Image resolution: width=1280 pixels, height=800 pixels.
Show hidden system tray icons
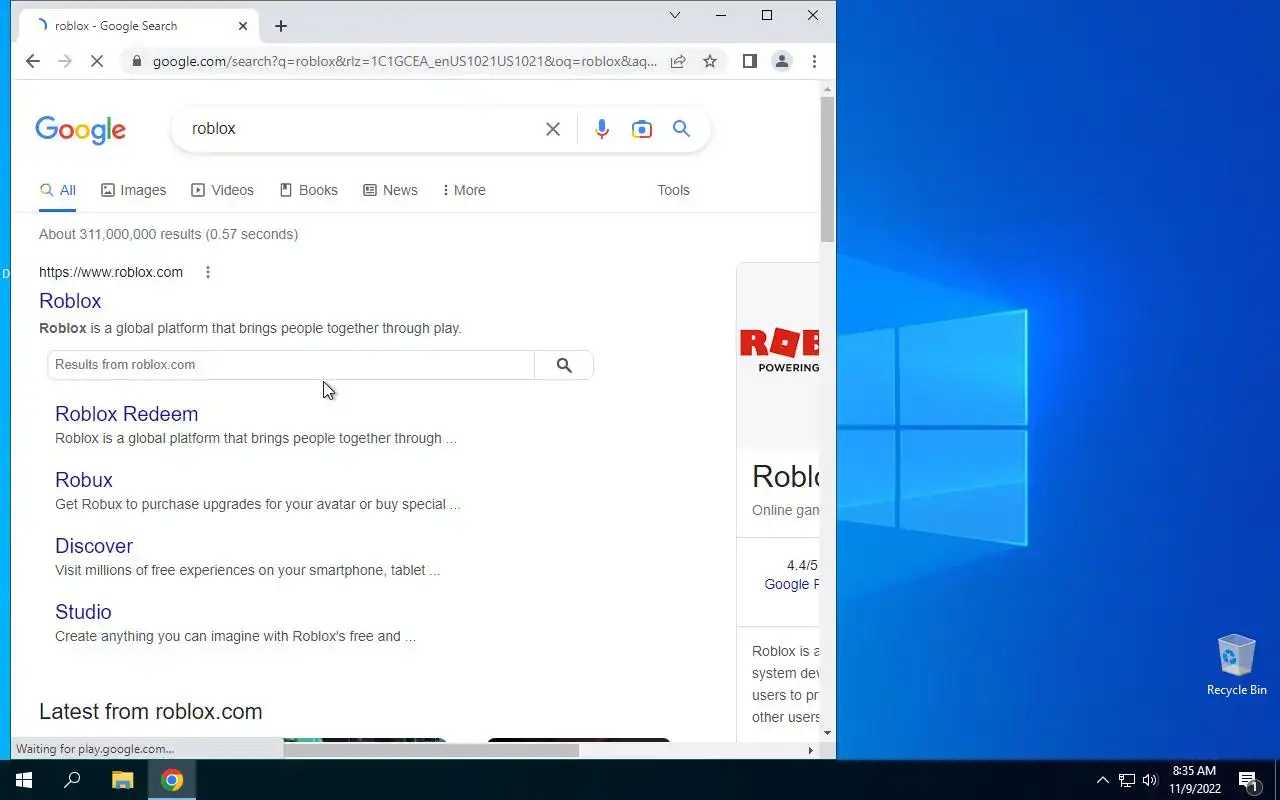(1102, 780)
